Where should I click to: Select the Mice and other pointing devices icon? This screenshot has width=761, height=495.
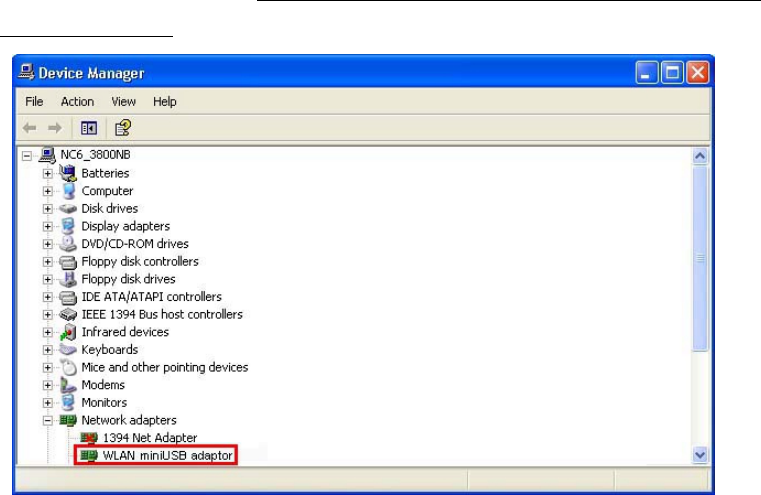point(68,367)
